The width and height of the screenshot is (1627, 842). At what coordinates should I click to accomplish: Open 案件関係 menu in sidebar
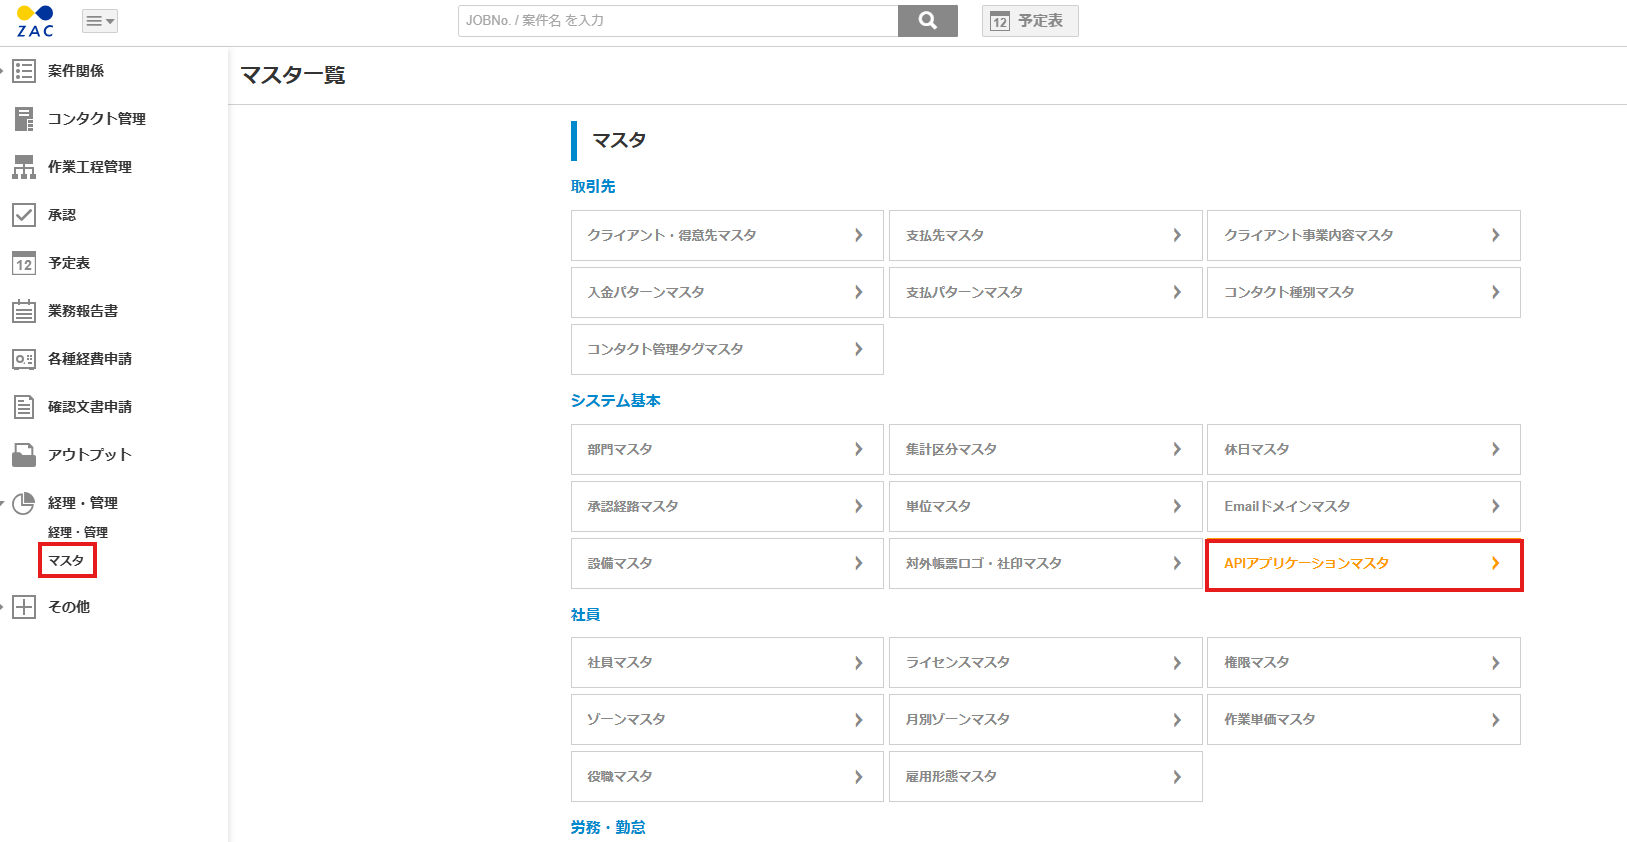[76, 71]
